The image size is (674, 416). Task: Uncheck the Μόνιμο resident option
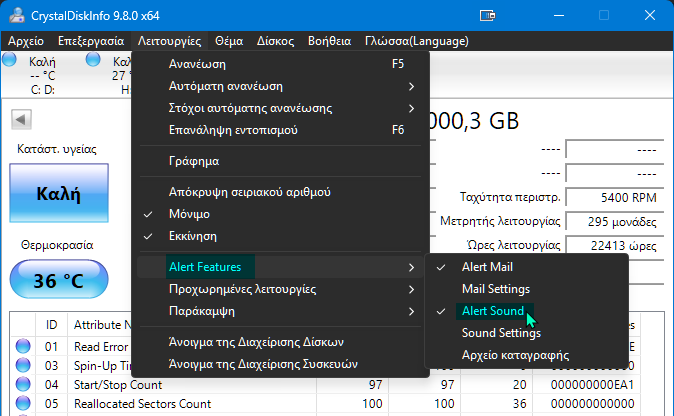pyautogui.click(x=189, y=214)
